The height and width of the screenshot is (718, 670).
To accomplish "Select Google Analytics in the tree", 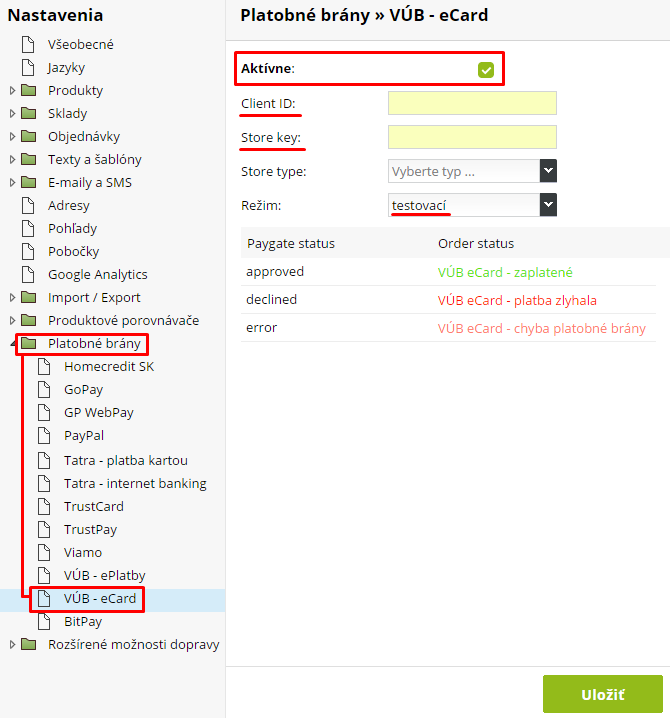I will 98,274.
